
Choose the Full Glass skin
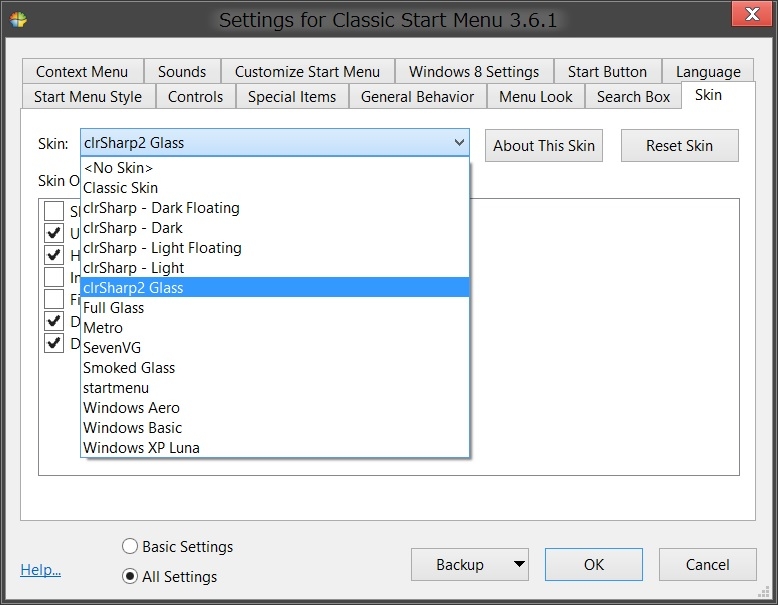pyautogui.click(x=275, y=308)
